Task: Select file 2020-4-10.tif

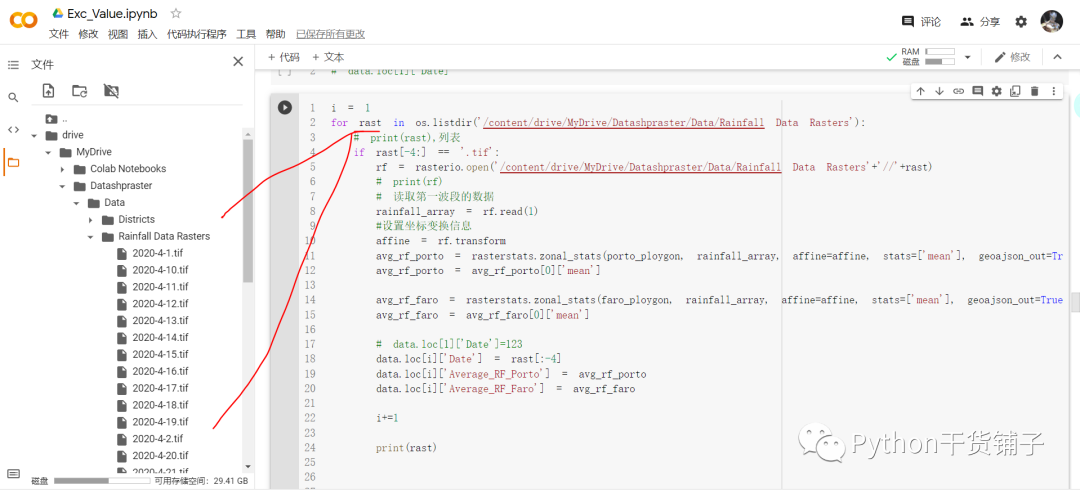Action: point(160,270)
